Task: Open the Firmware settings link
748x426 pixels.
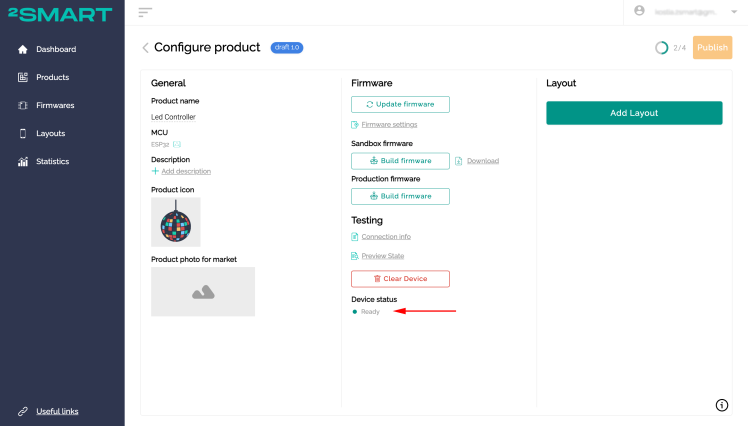Action: coord(389,125)
